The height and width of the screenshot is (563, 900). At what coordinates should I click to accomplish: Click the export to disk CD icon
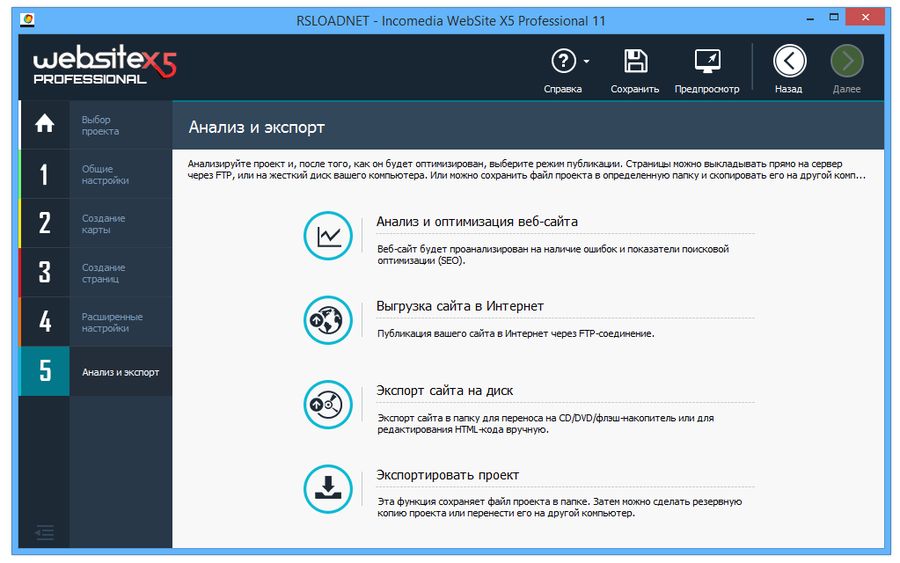(x=328, y=405)
